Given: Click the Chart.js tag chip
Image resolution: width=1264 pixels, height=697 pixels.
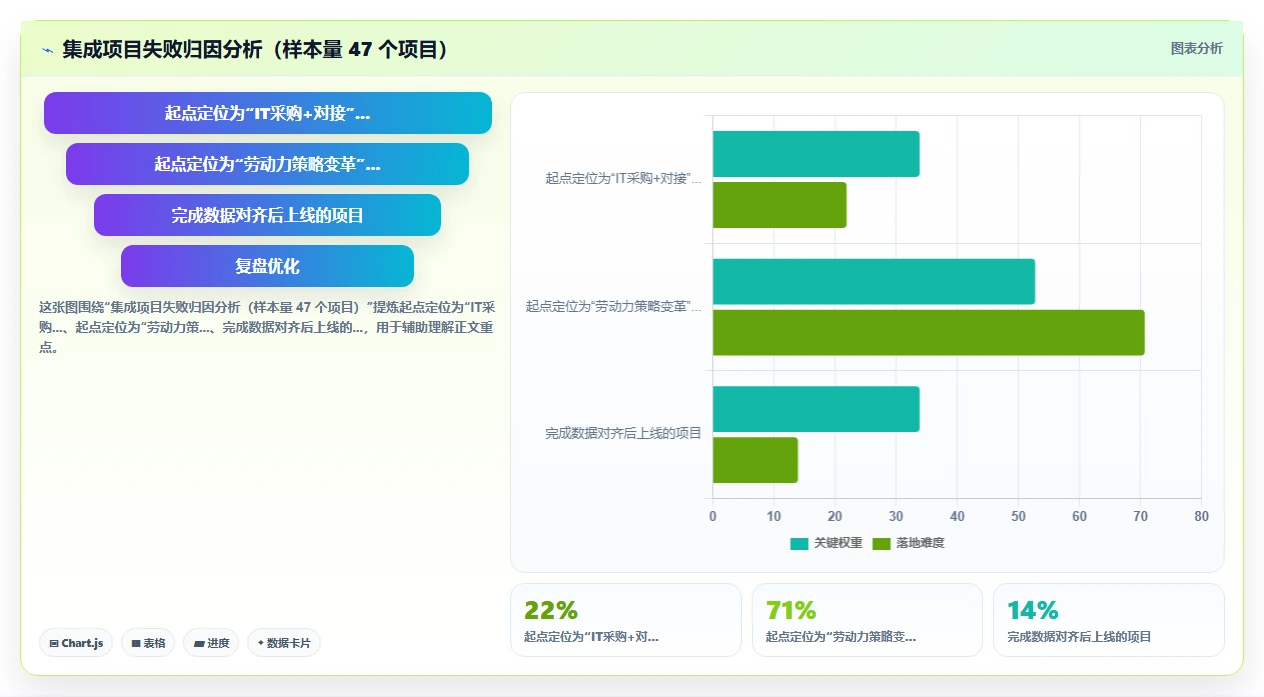Looking at the screenshot, I should click(x=76, y=643).
